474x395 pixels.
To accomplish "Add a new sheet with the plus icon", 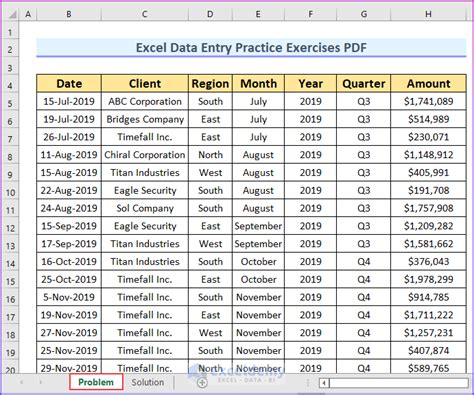I will click(202, 383).
